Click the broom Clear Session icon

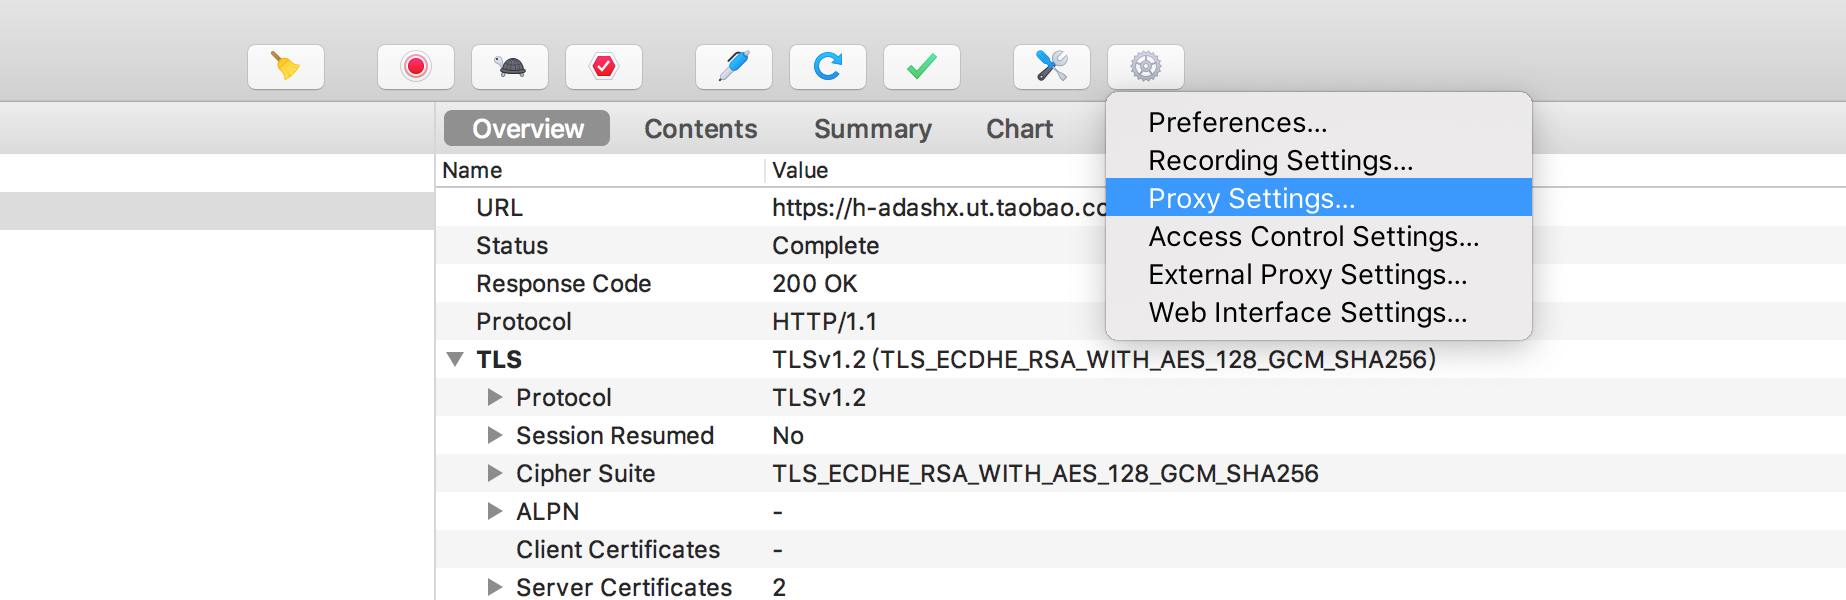point(286,67)
